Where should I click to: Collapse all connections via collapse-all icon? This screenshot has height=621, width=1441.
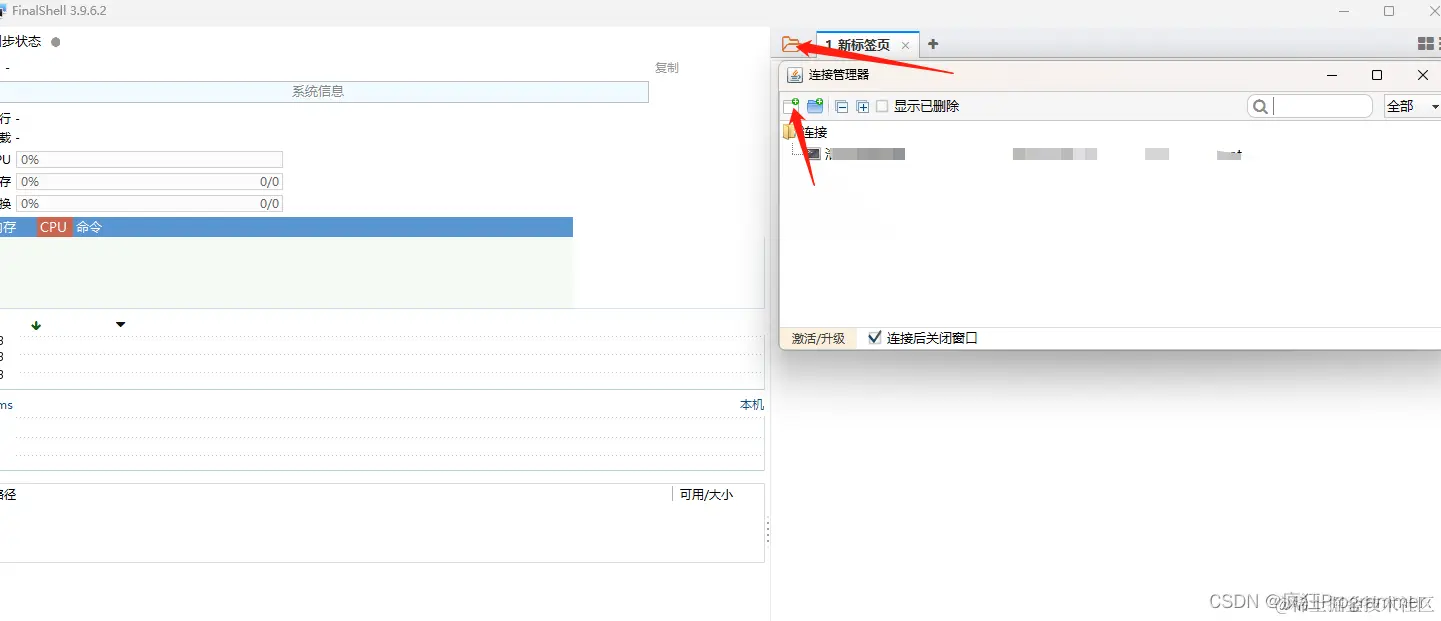point(841,106)
